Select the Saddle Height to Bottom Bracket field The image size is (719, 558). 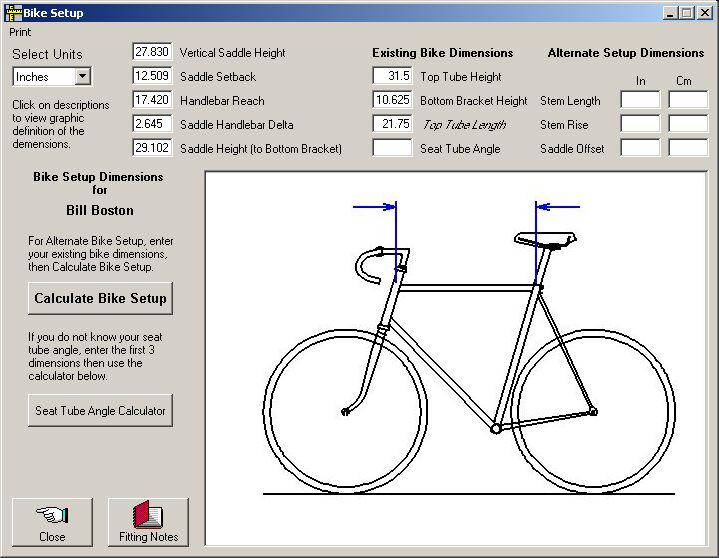tap(152, 148)
